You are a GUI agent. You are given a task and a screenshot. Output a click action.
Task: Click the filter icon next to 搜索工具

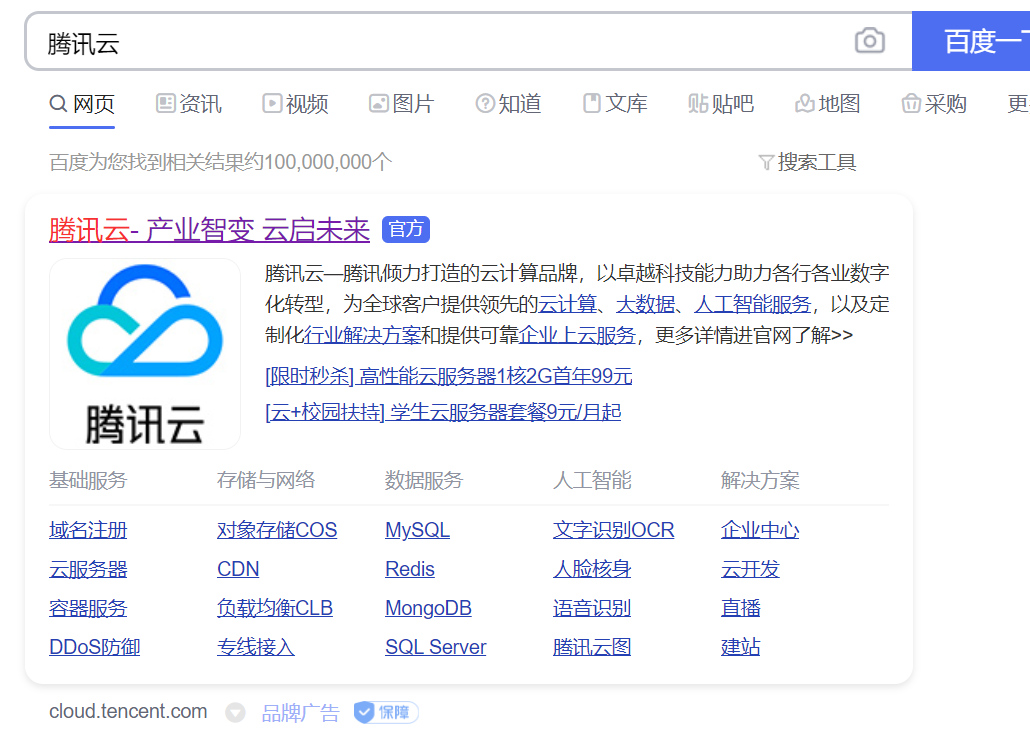coord(767,162)
